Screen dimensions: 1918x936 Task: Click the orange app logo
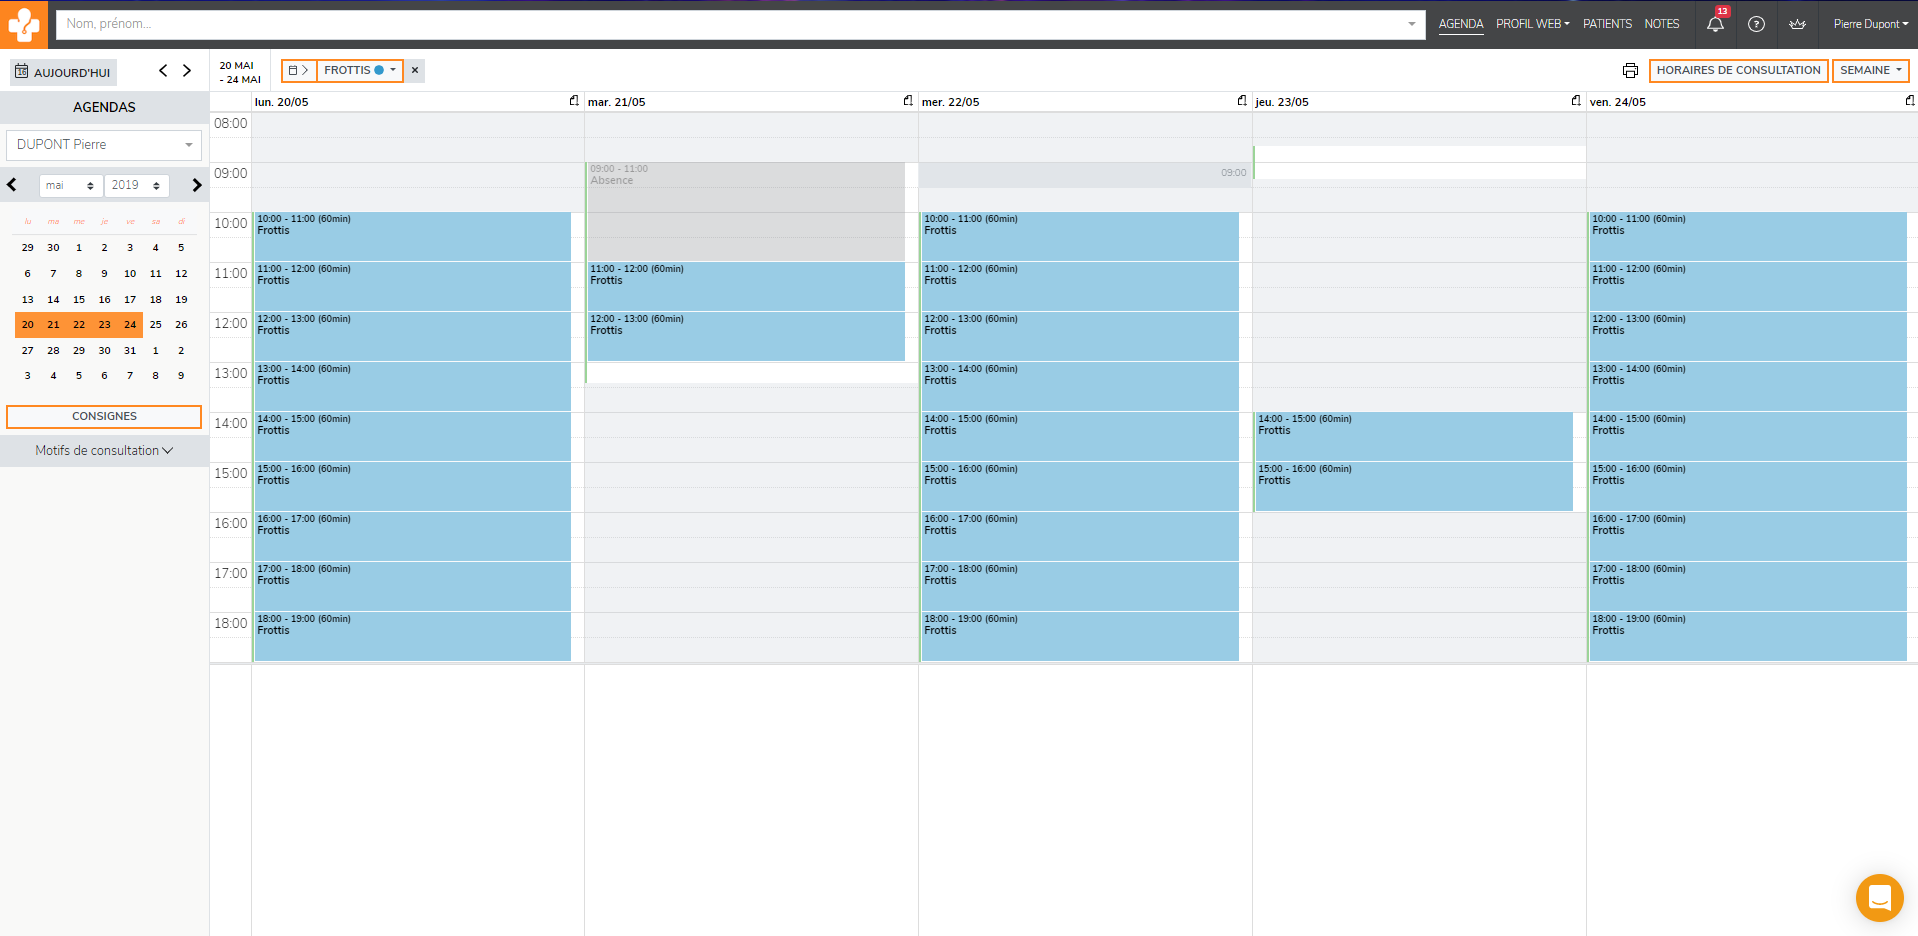(24, 24)
